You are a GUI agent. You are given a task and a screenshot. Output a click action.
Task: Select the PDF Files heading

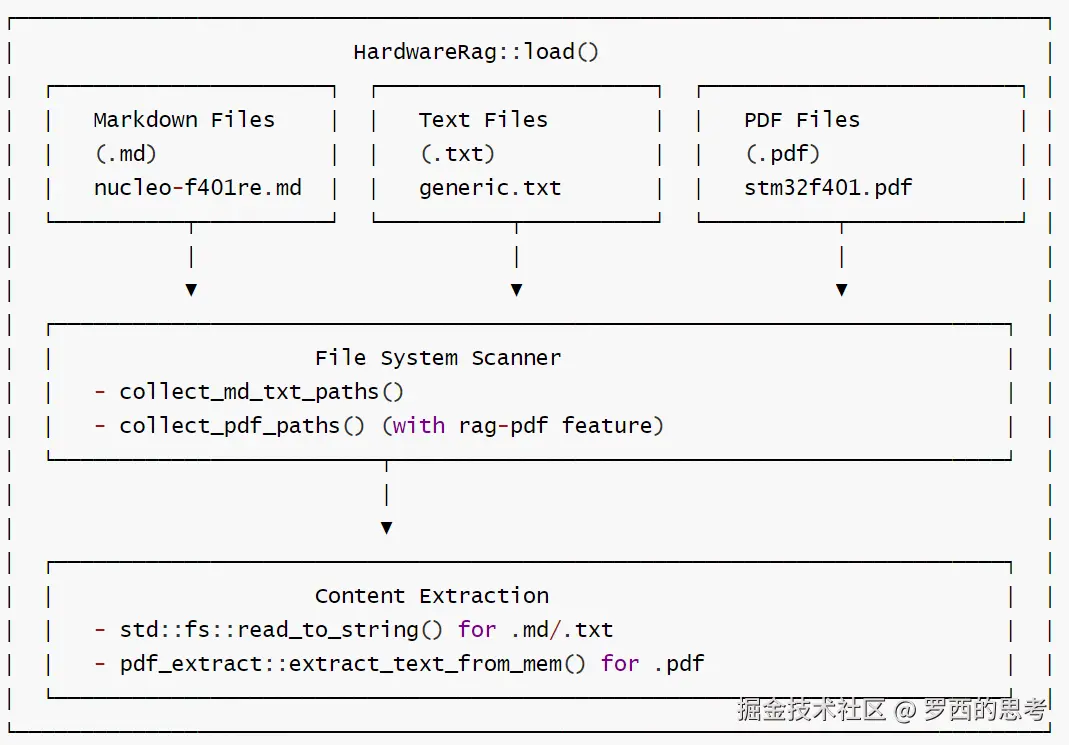[x=802, y=120]
